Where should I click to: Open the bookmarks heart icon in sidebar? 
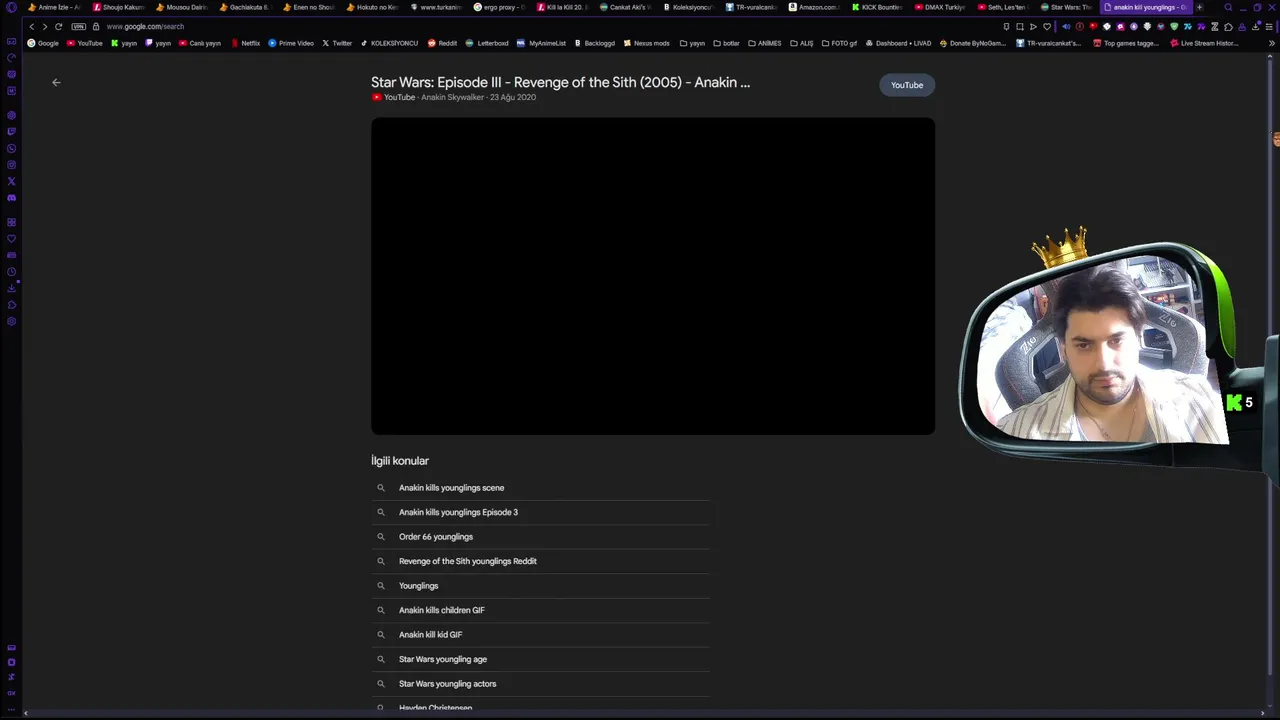(x=12, y=238)
